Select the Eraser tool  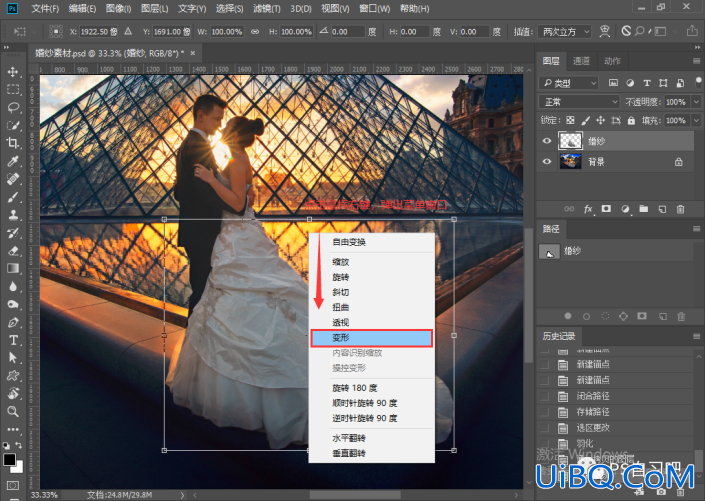[x=13, y=250]
